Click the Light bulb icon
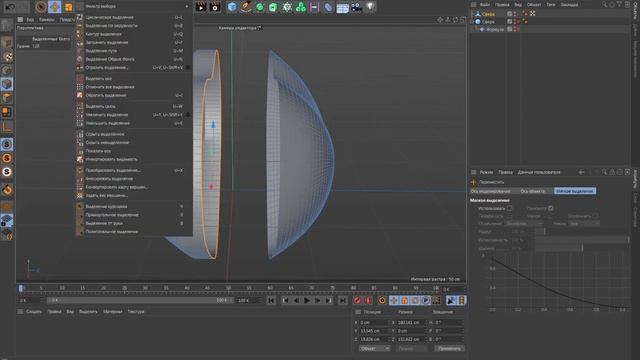This screenshot has height=360, width=640. point(370,7)
